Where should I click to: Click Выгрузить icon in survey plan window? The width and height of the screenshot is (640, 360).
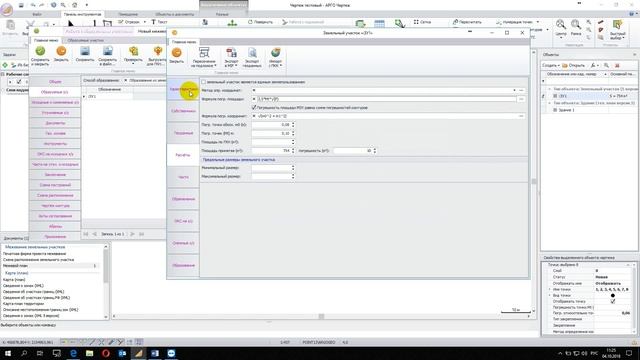pyautogui.click(x=158, y=51)
